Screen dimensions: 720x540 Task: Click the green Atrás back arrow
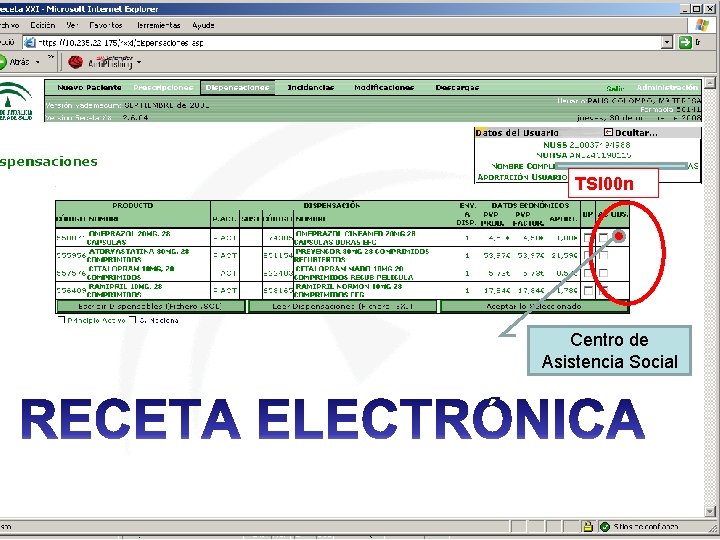pyautogui.click(x=2, y=62)
